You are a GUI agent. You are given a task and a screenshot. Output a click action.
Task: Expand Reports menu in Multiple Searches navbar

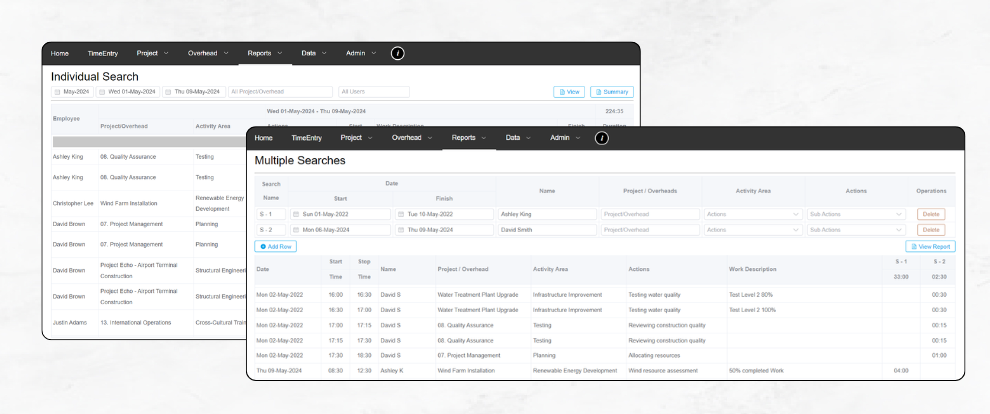468,138
